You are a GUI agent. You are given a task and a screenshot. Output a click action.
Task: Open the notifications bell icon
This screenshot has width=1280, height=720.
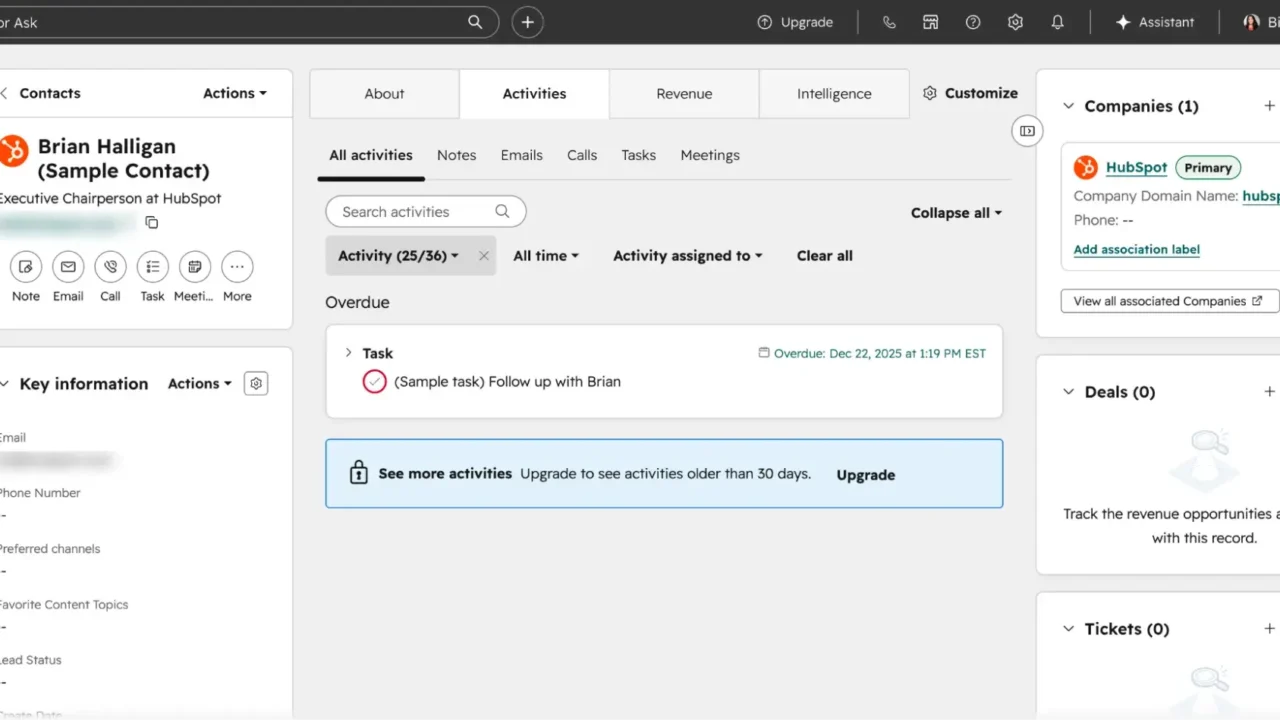1057,22
